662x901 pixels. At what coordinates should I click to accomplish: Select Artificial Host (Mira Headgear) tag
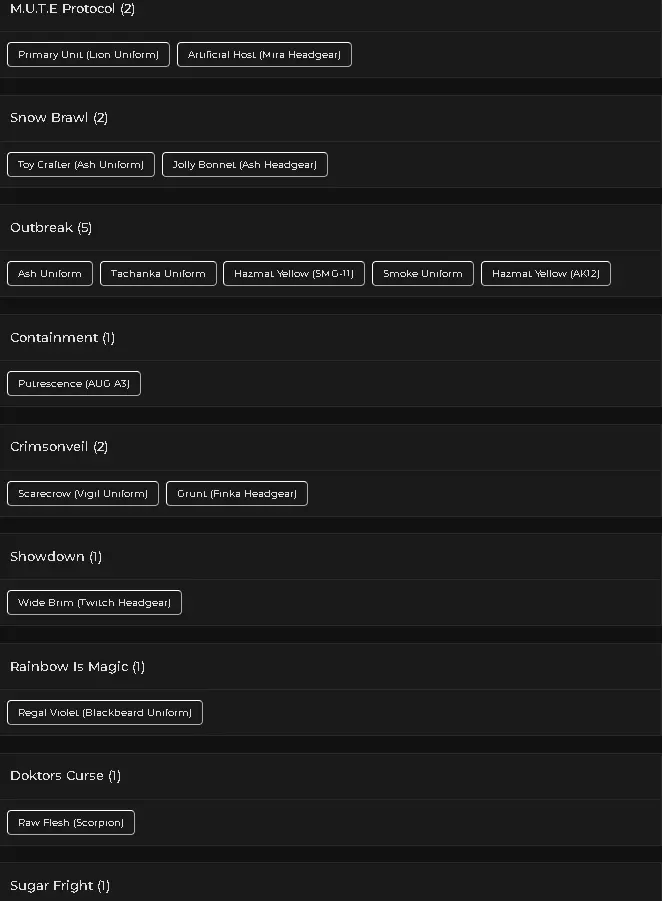coord(264,55)
